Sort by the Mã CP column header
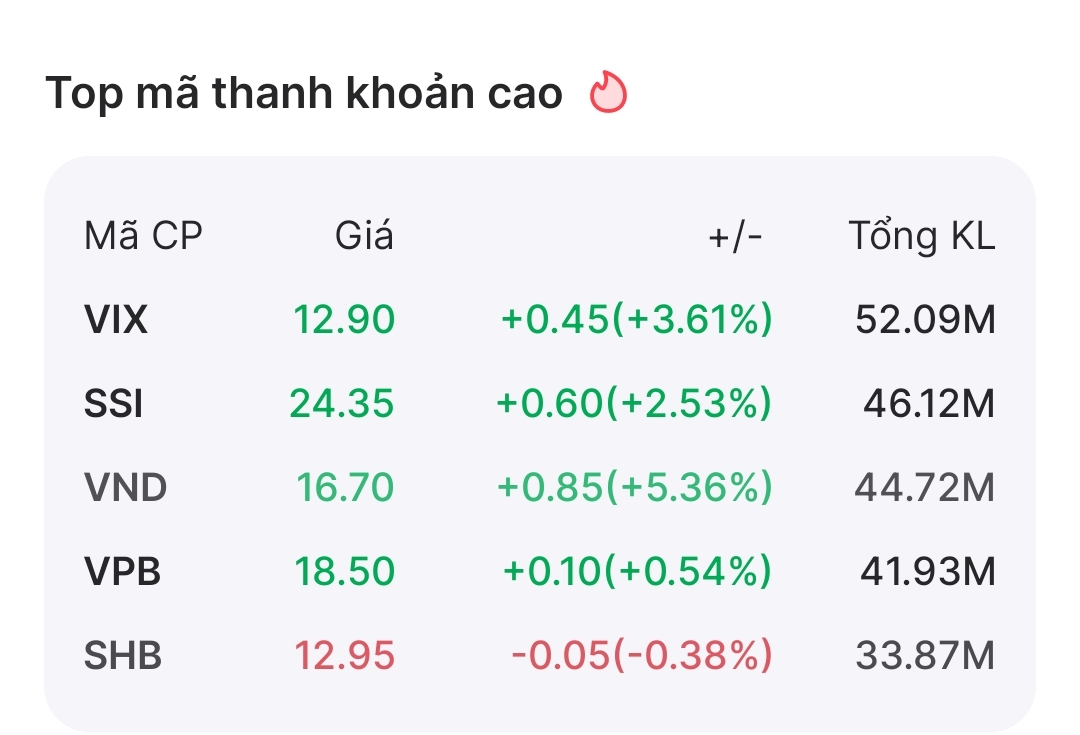Screen dimensions: 1080x735 tap(143, 236)
